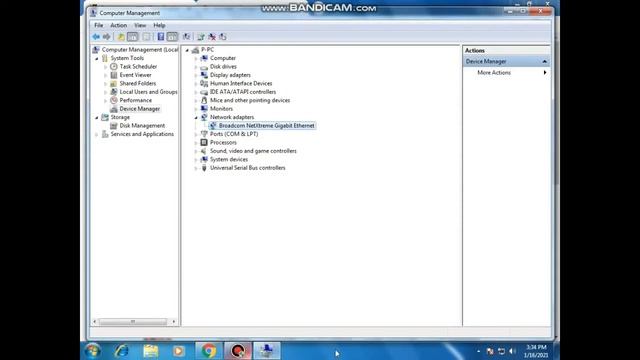
Task: Expand the Disk drives arrow
Action: pos(196,67)
